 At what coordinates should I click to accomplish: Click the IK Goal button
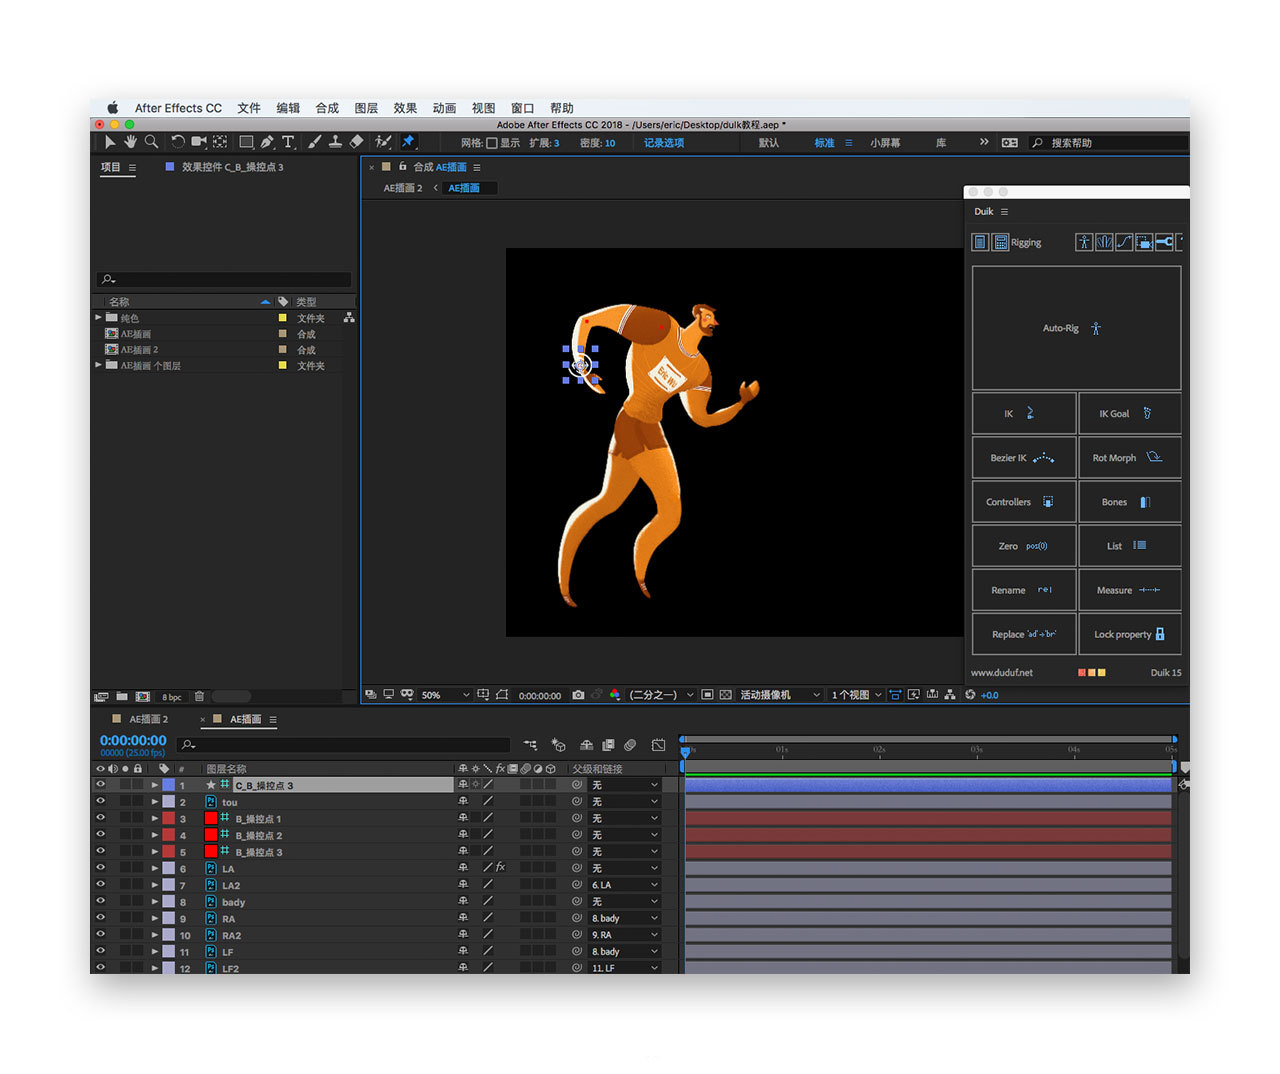point(1130,413)
